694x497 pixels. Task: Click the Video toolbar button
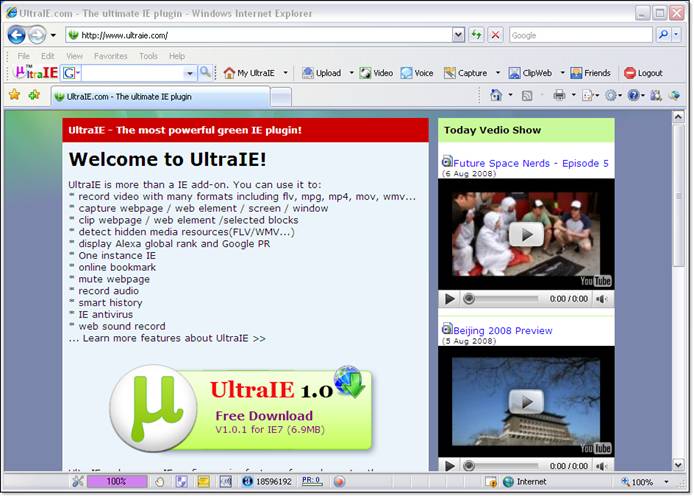pos(376,73)
